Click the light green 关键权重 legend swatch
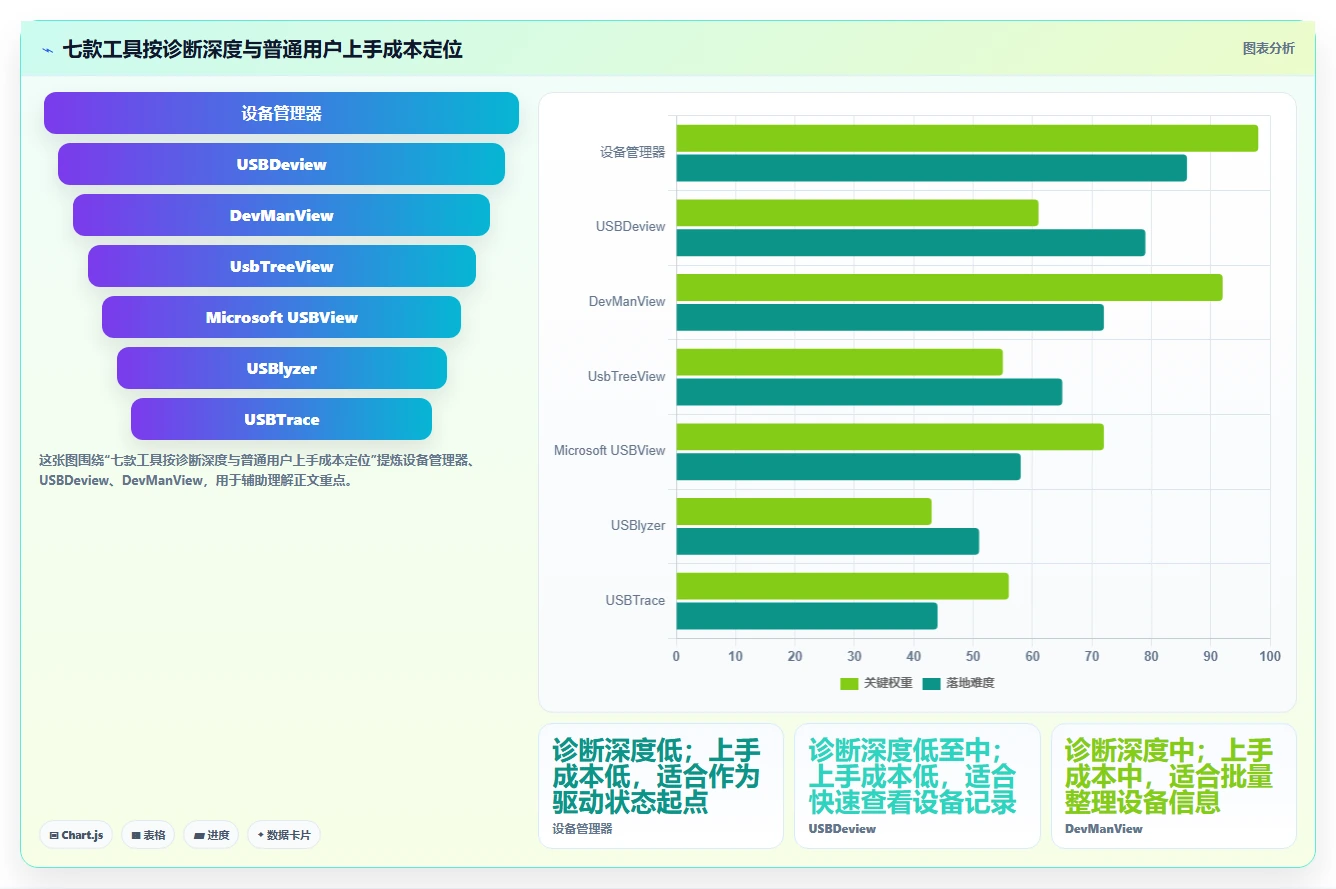The image size is (1336, 889). (x=849, y=683)
